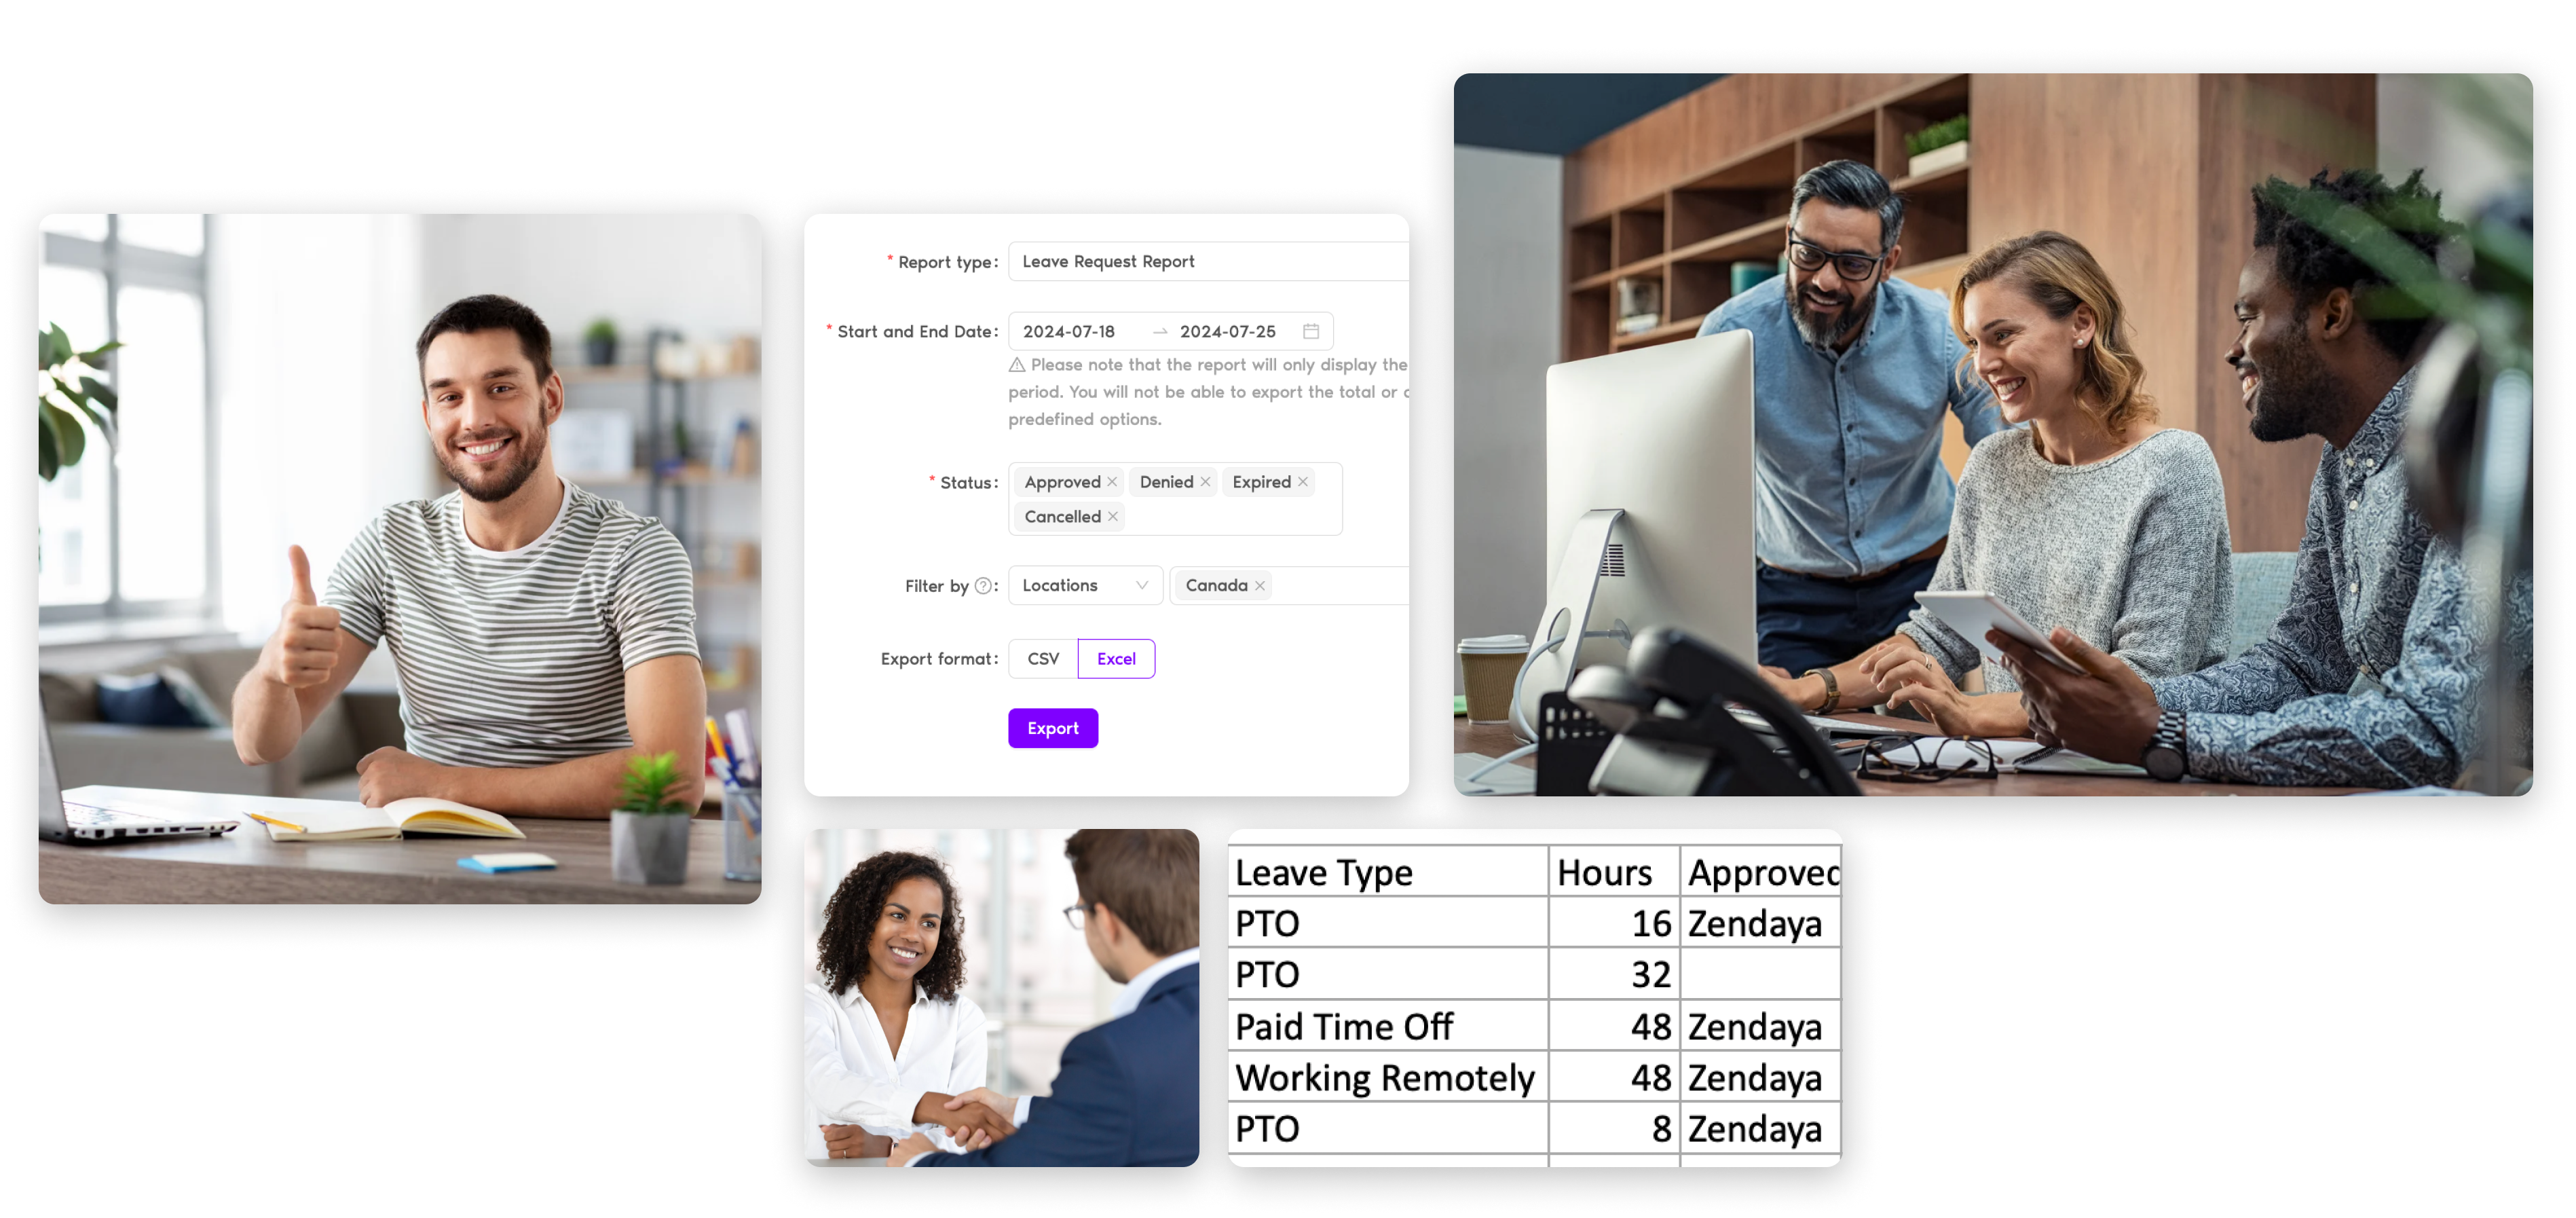Remove Canada location filter
2576x1218 pixels.
[1252, 587]
